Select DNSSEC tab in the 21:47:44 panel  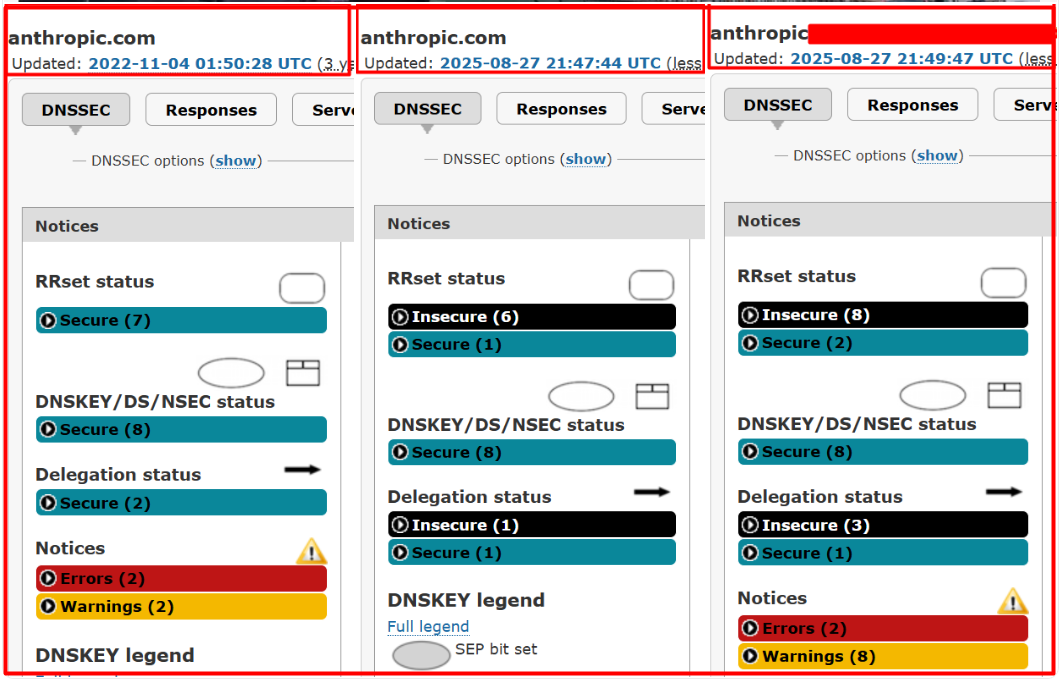(x=428, y=109)
